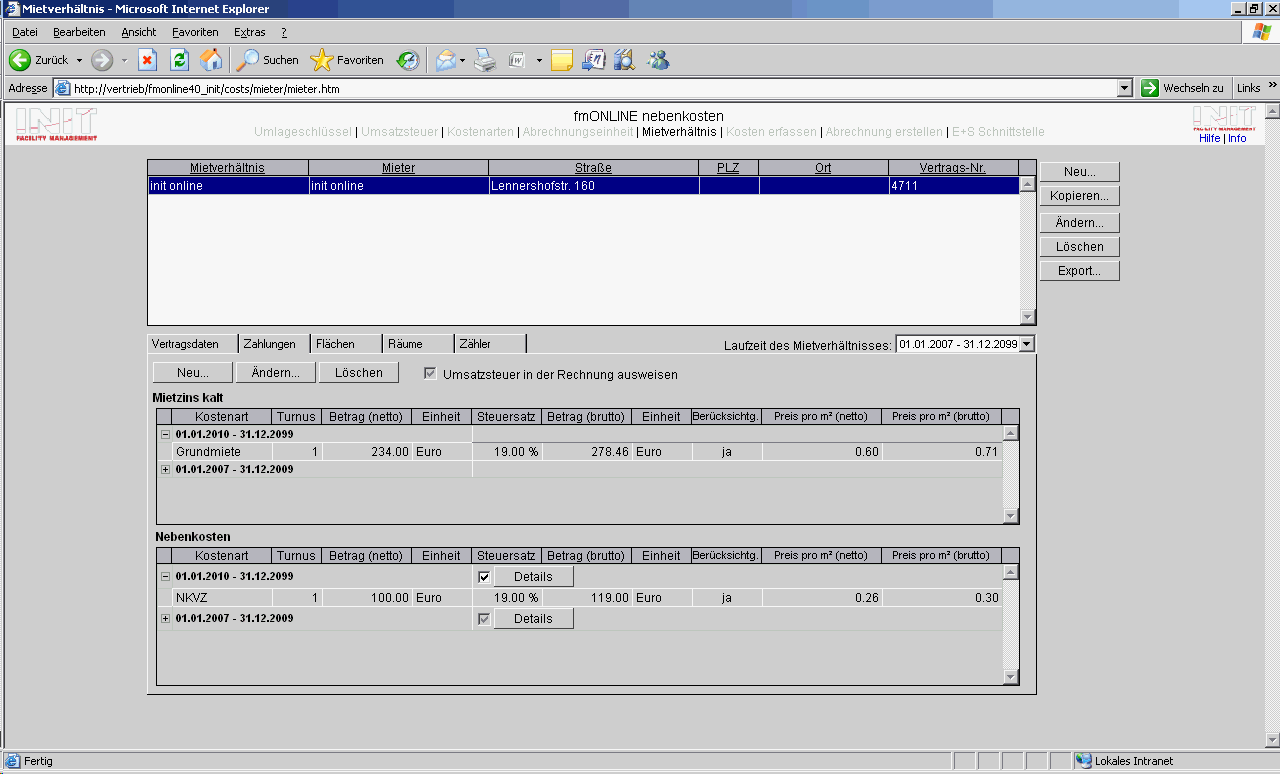
Task: Refresh the page with the green arrows icon
Action: coord(179,60)
